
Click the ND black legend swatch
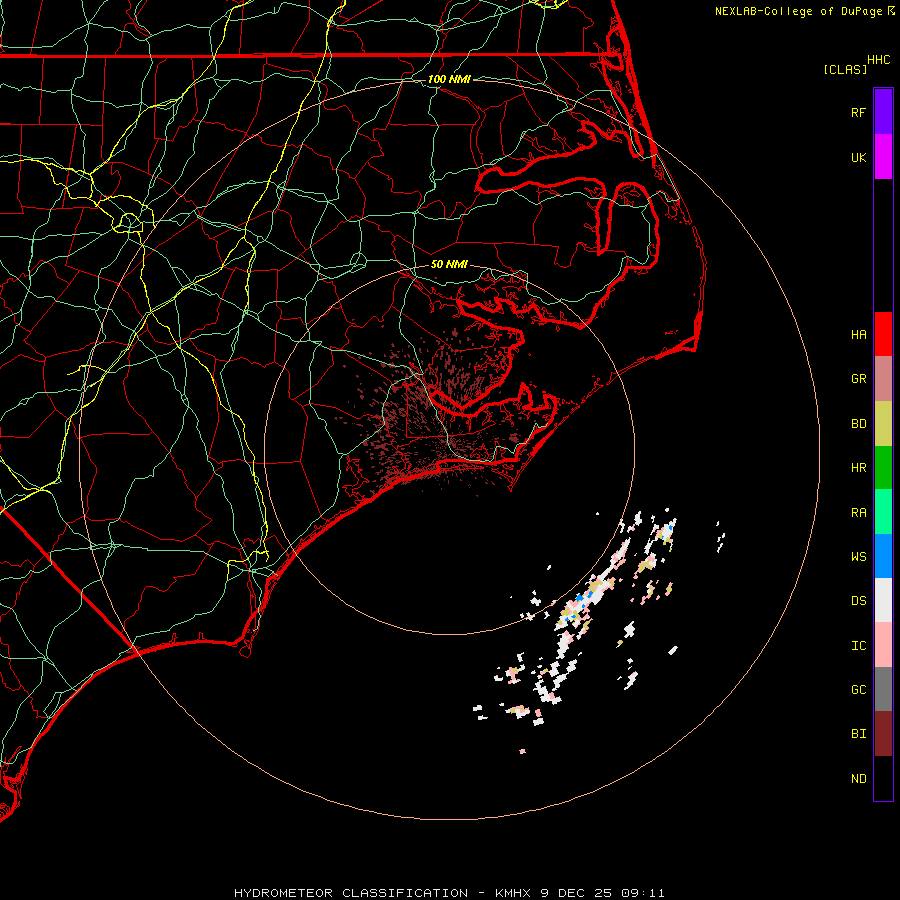pyautogui.click(x=883, y=778)
